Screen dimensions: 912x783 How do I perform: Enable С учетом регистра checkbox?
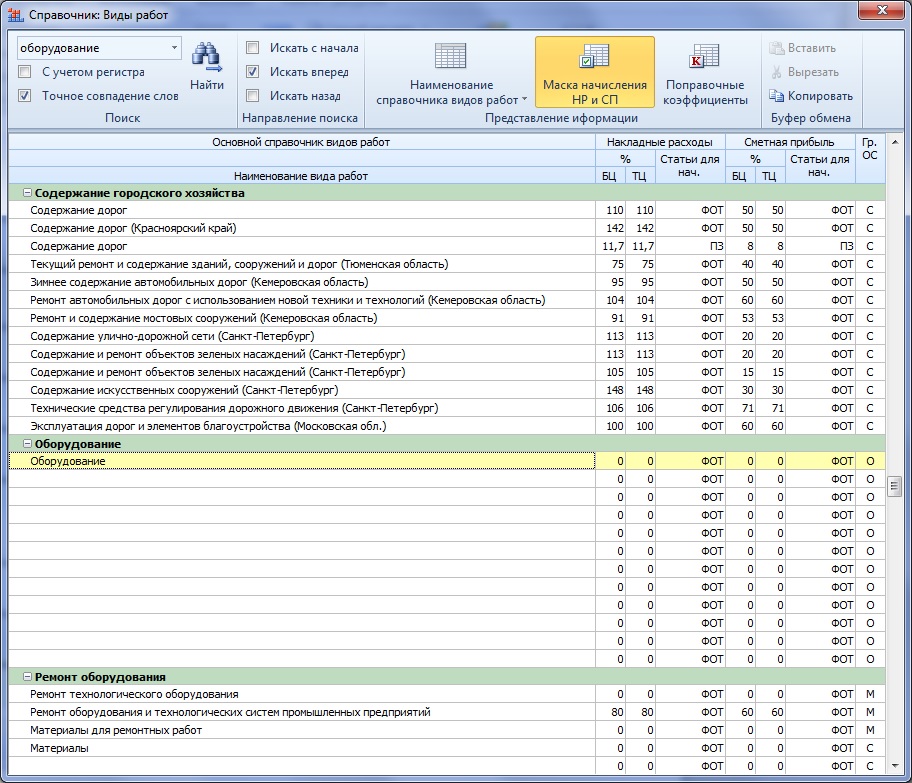tap(25, 72)
